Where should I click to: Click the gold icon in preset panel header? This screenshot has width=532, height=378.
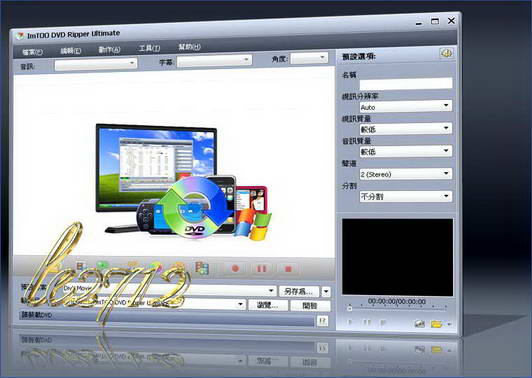pyautogui.click(x=446, y=53)
